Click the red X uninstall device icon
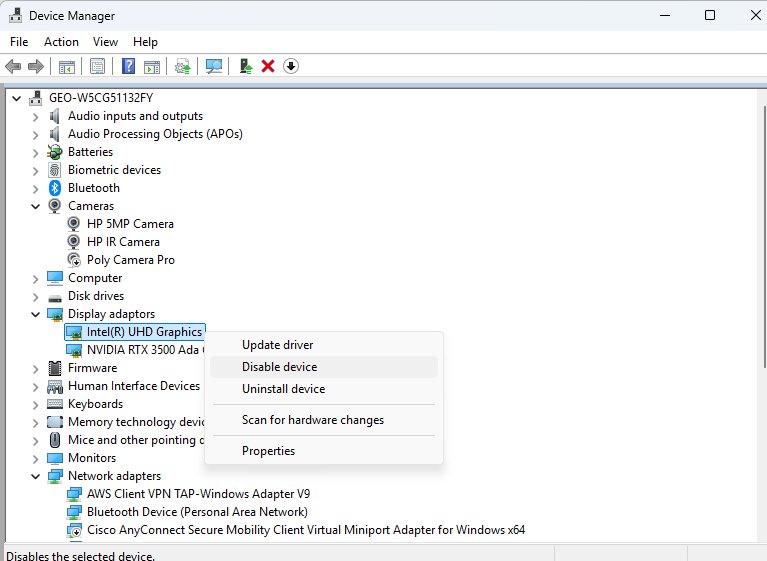This screenshot has height=561, width=767. coord(268,66)
